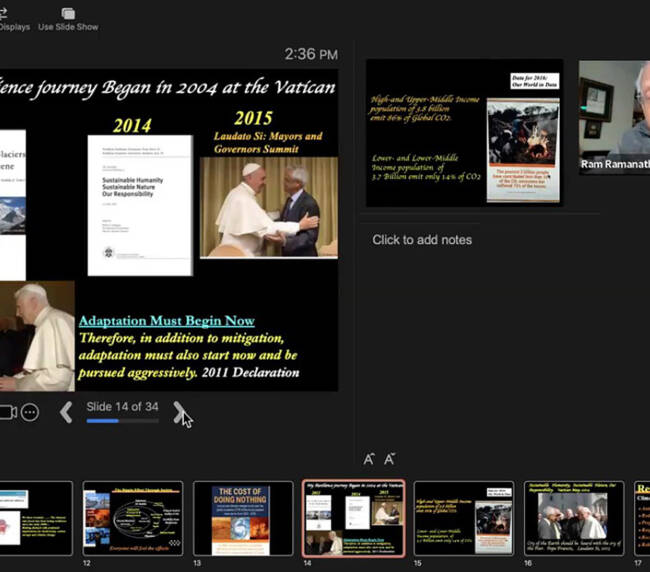The height and width of the screenshot is (572, 650).
Task: Advance to the next slide arrow
Action: [x=179, y=412]
